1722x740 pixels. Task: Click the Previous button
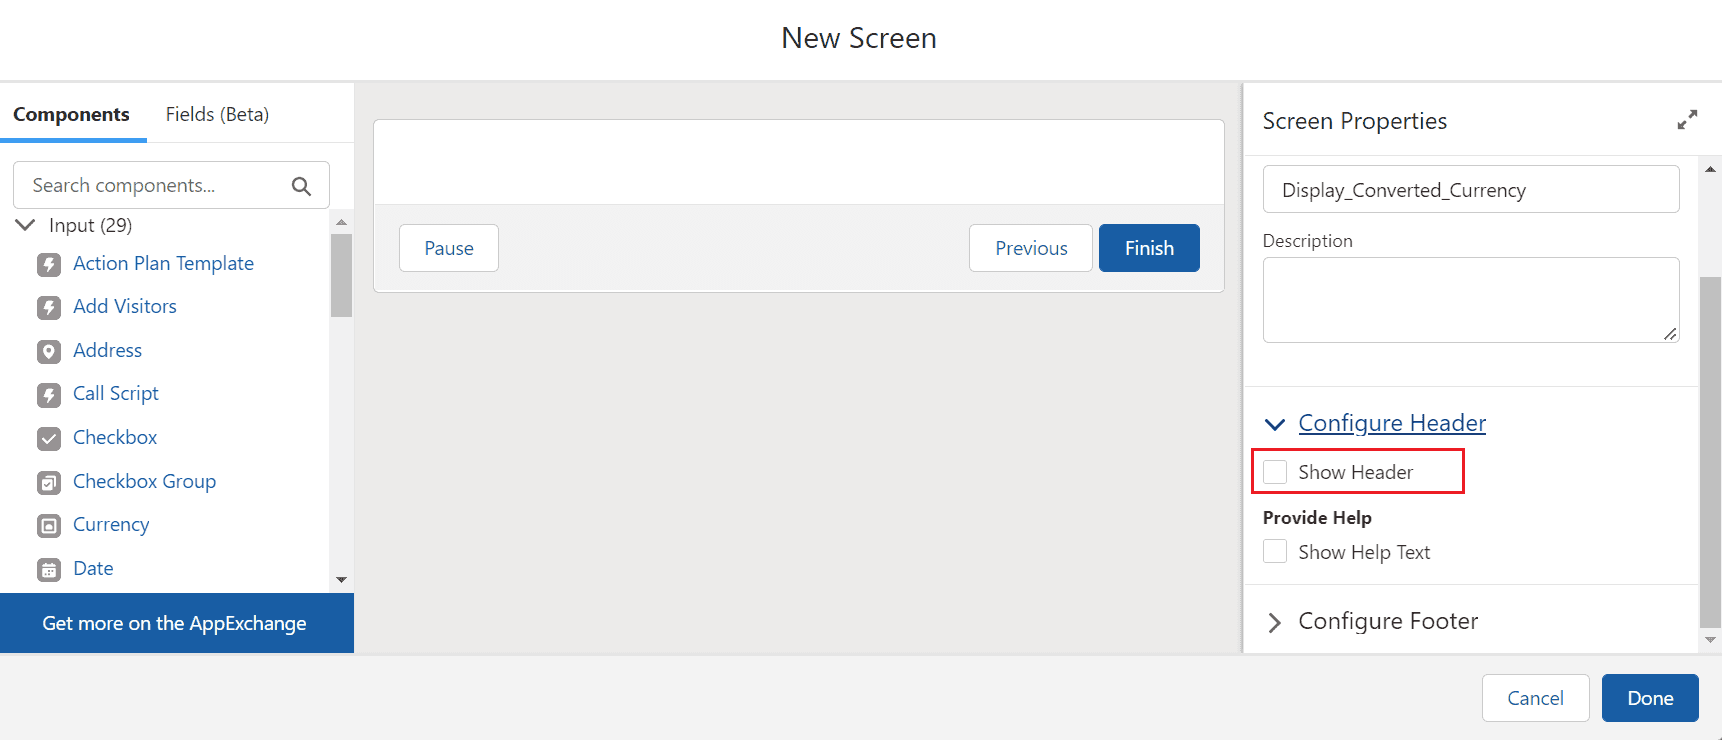pos(1031,248)
